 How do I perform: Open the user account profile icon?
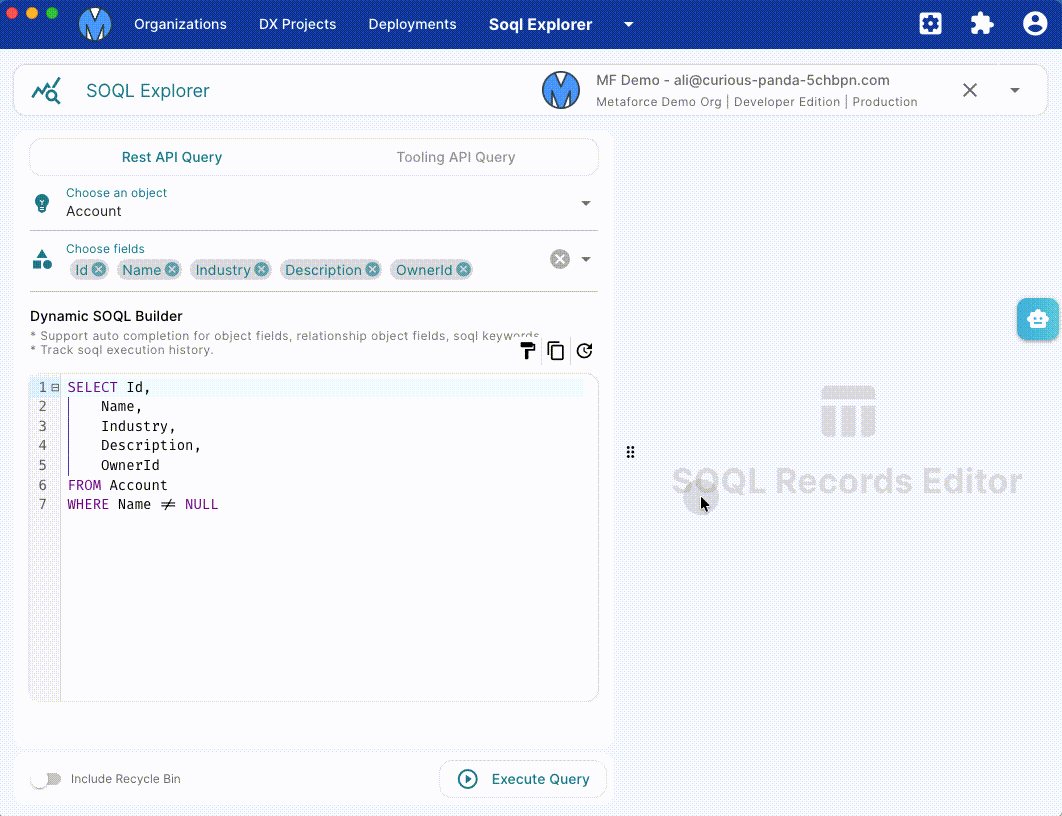click(x=1034, y=24)
